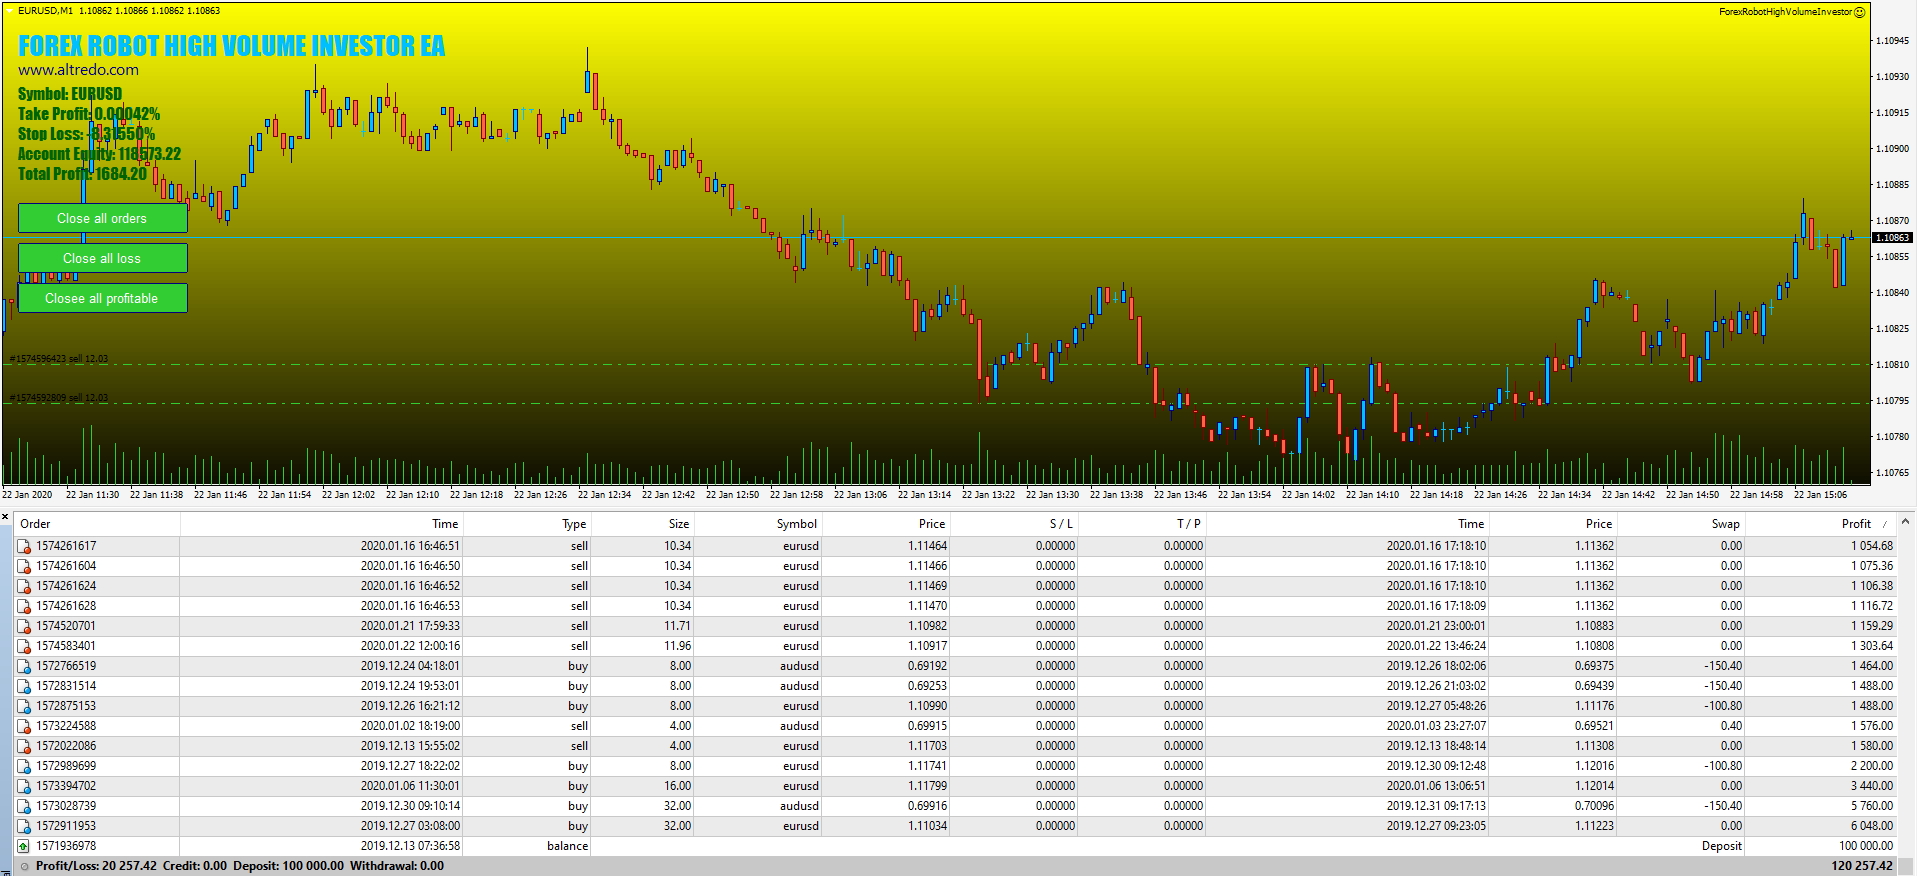Click the sell icon of order 1574261617

[24, 546]
